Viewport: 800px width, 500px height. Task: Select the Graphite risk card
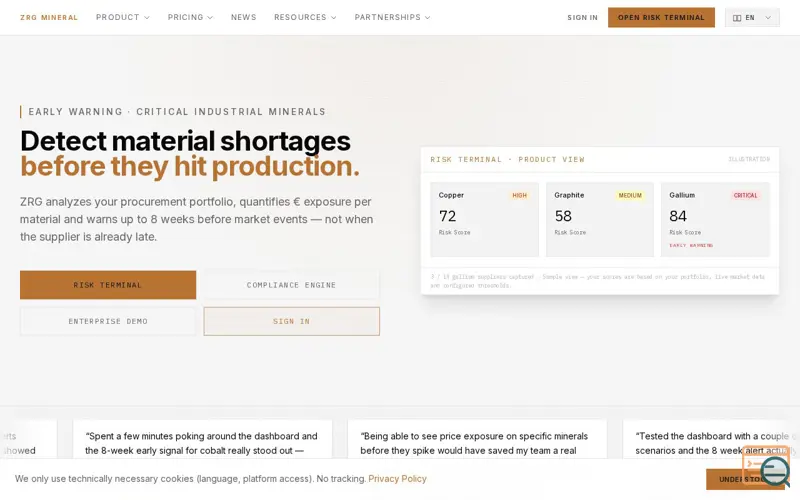coord(599,219)
